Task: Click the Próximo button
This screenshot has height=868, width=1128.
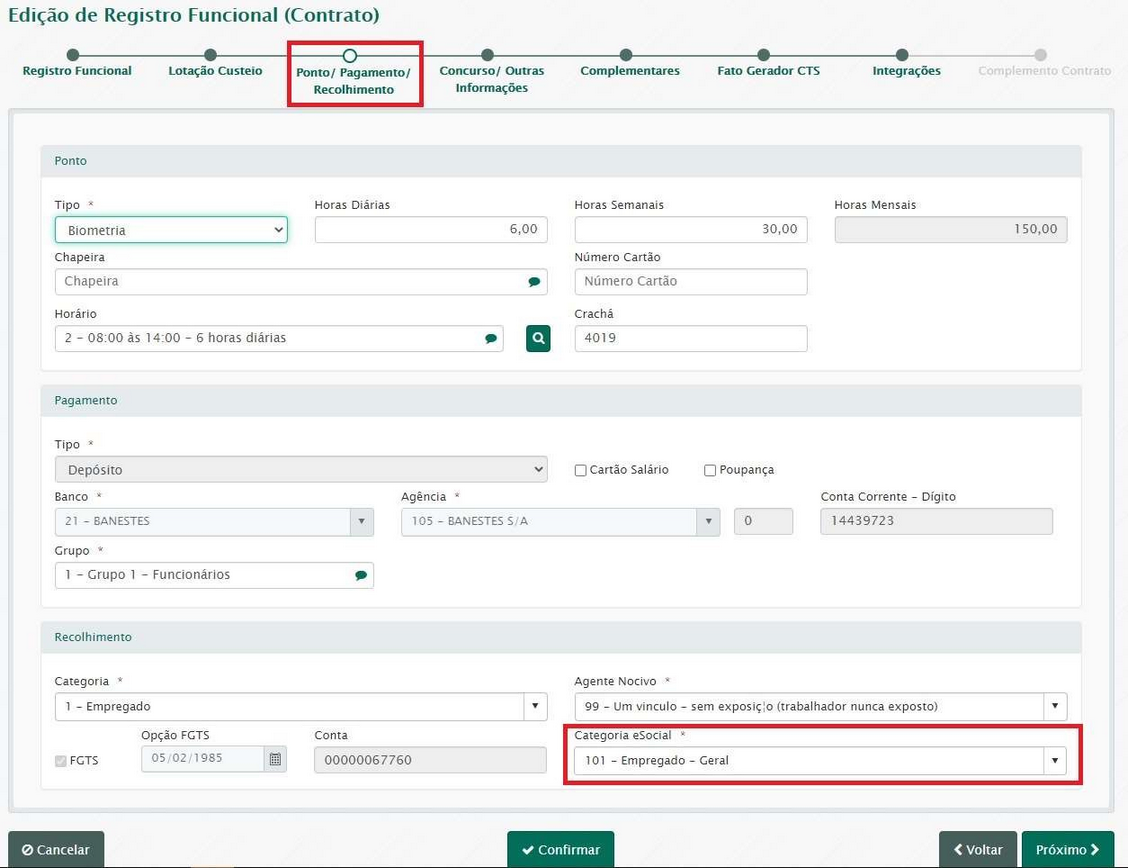Action: pos(1067,850)
